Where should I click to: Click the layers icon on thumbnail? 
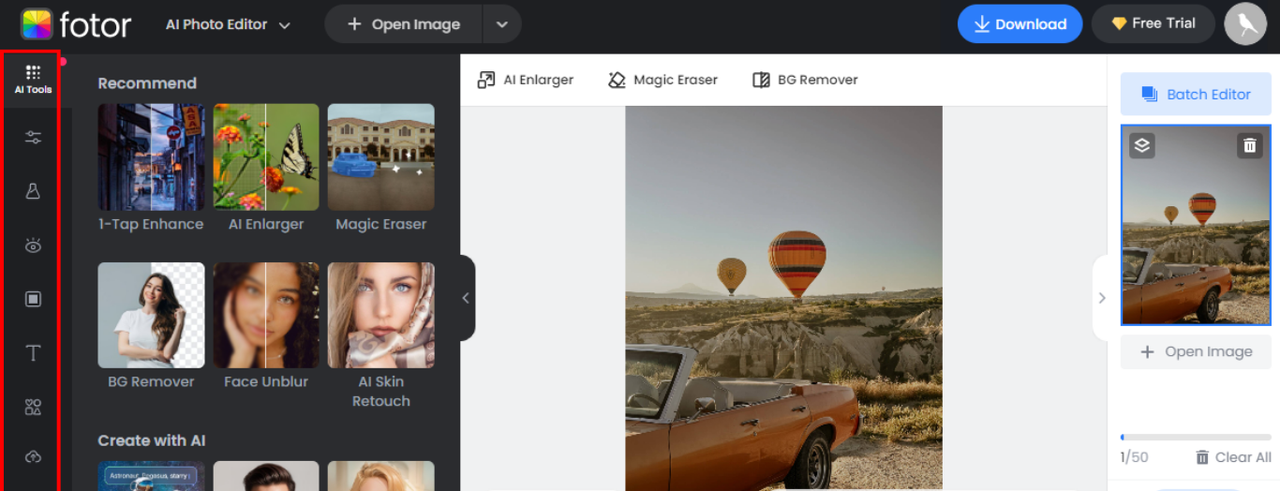point(1142,146)
